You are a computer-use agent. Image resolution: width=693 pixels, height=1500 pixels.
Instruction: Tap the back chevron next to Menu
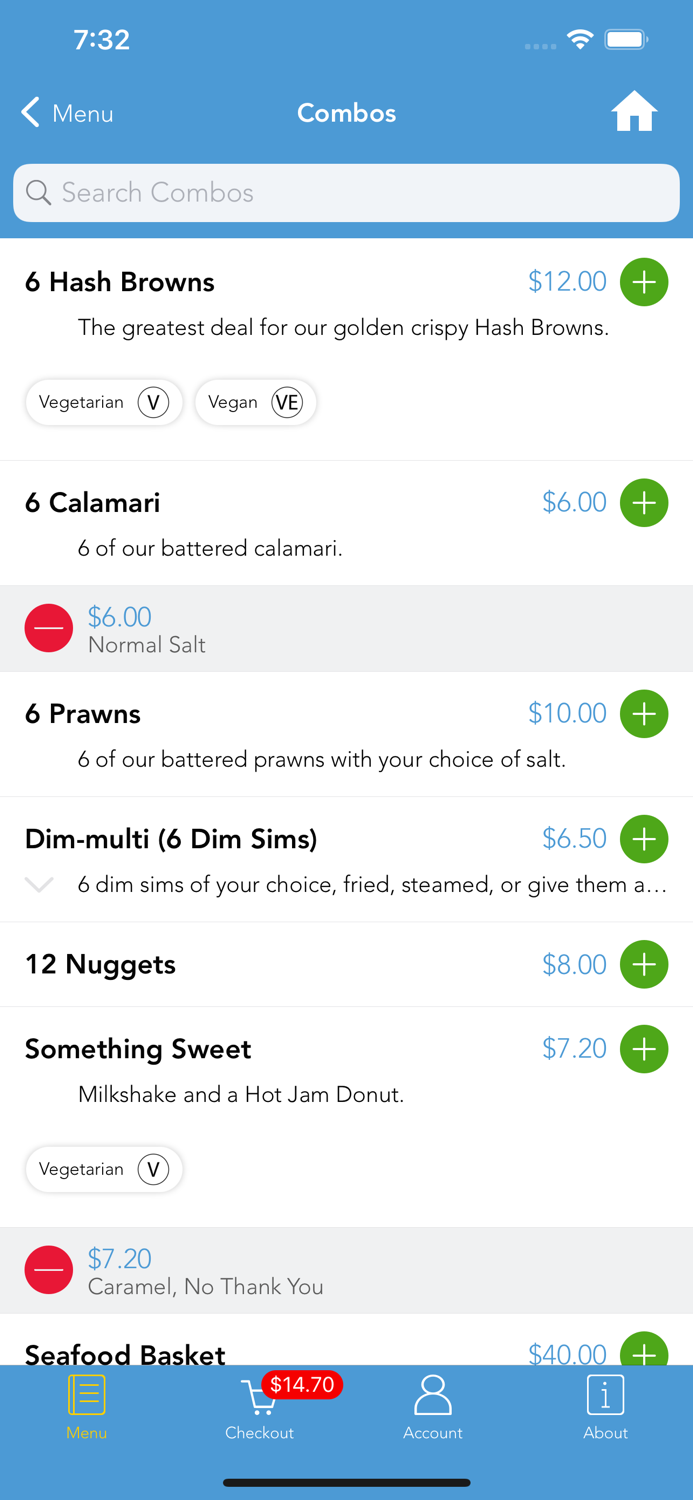(29, 113)
